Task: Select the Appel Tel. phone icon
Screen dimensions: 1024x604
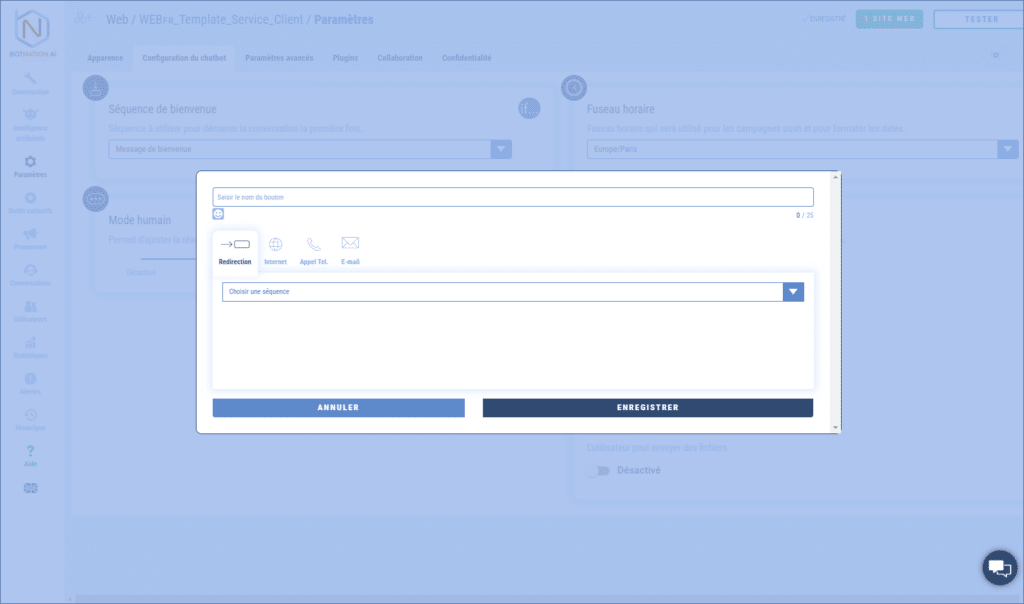Action: (x=314, y=245)
